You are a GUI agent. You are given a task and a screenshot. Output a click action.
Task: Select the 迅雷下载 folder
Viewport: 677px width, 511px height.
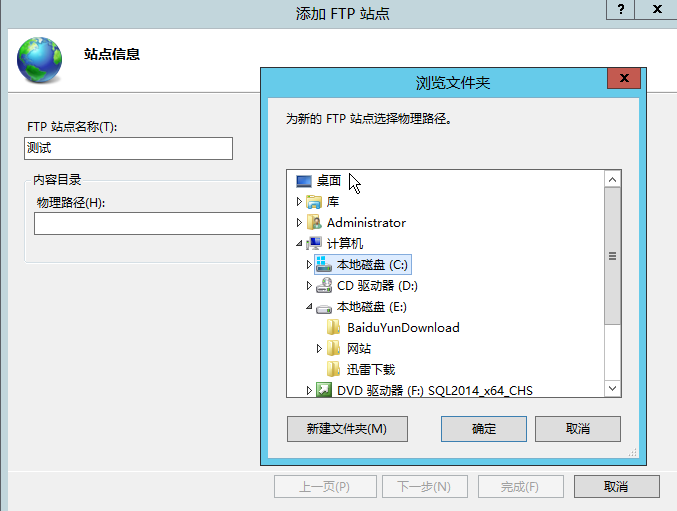click(361, 369)
